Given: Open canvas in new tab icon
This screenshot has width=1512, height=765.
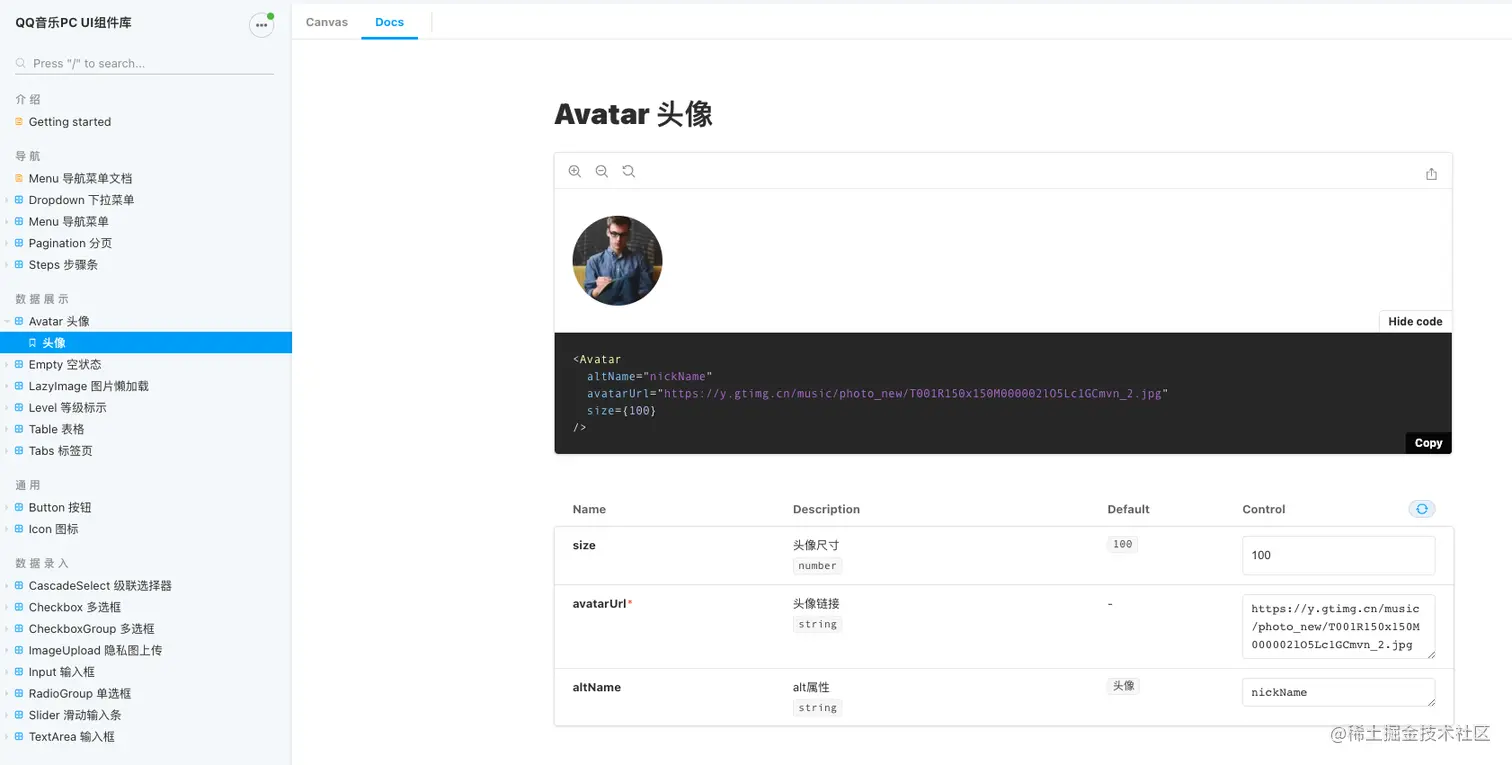Looking at the screenshot, I should click(x=1431, y=173).
